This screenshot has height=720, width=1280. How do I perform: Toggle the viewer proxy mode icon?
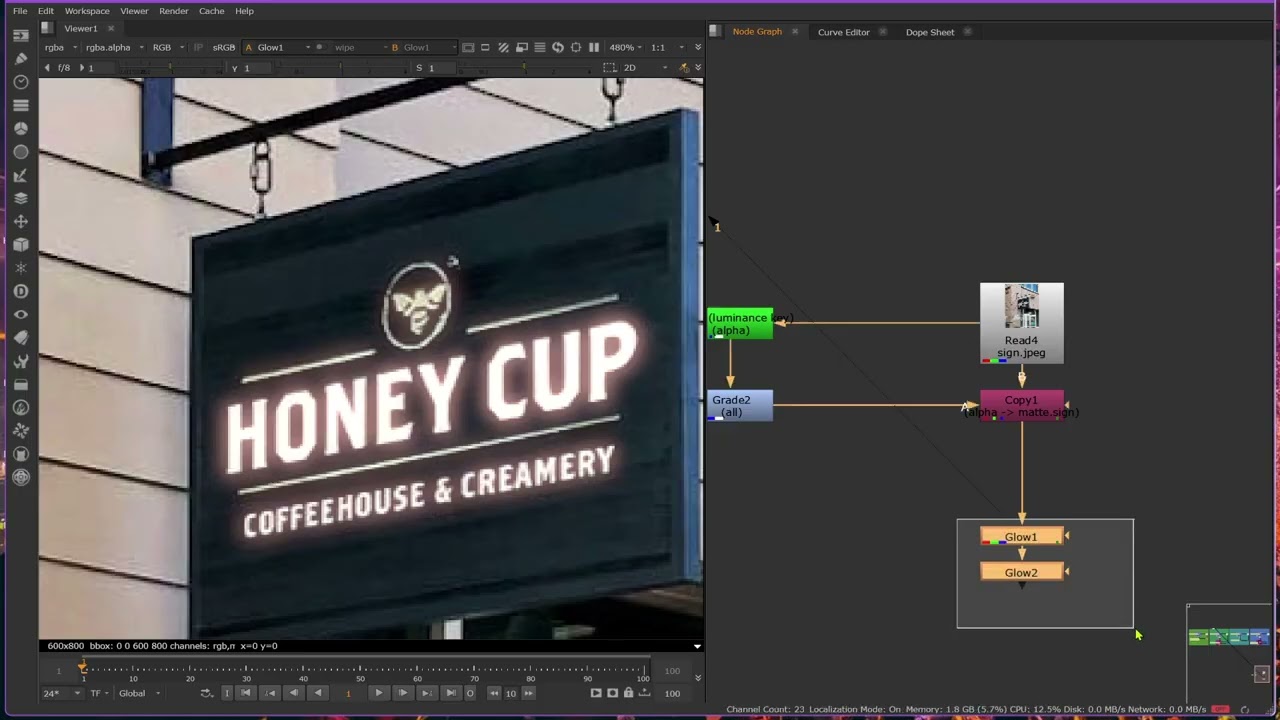click(522, 47)
